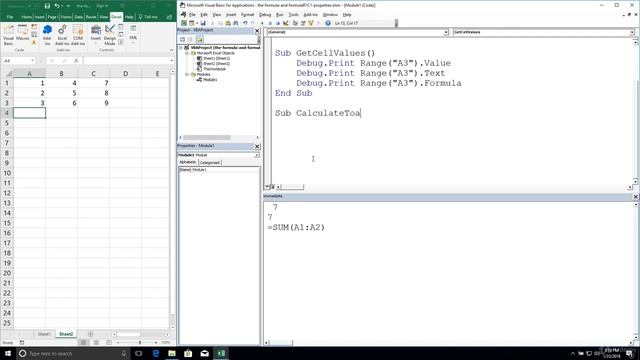Select cell C3 containing 9
The width and height of the screenshot is (640, 360).
click(93, 103)
